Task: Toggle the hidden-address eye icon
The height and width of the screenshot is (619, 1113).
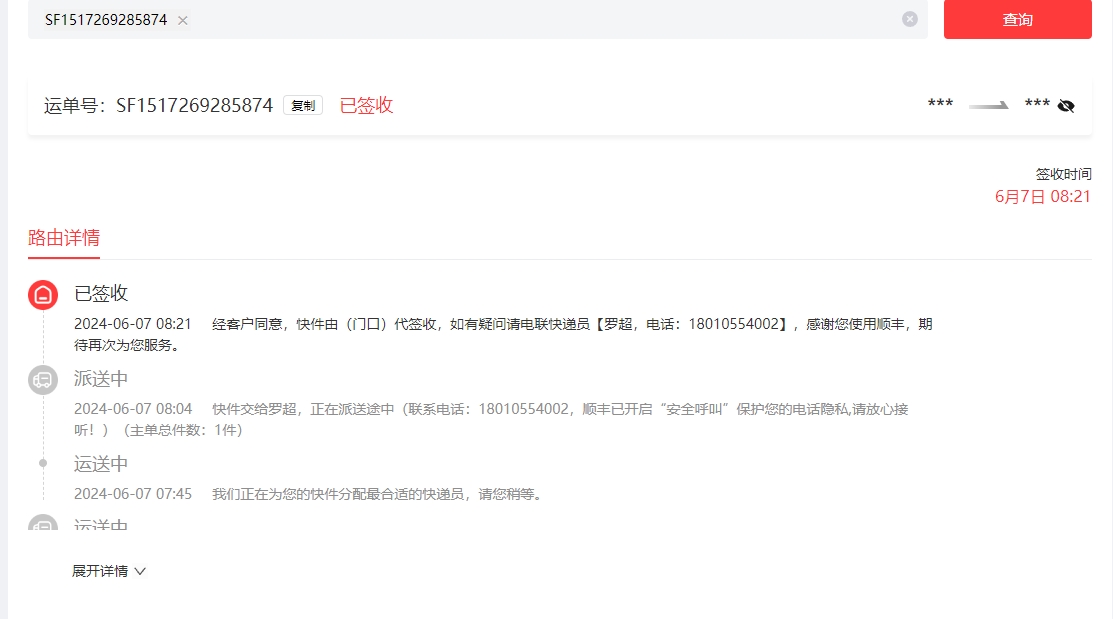Action: pyautogui.click(x=1065, y=106)
